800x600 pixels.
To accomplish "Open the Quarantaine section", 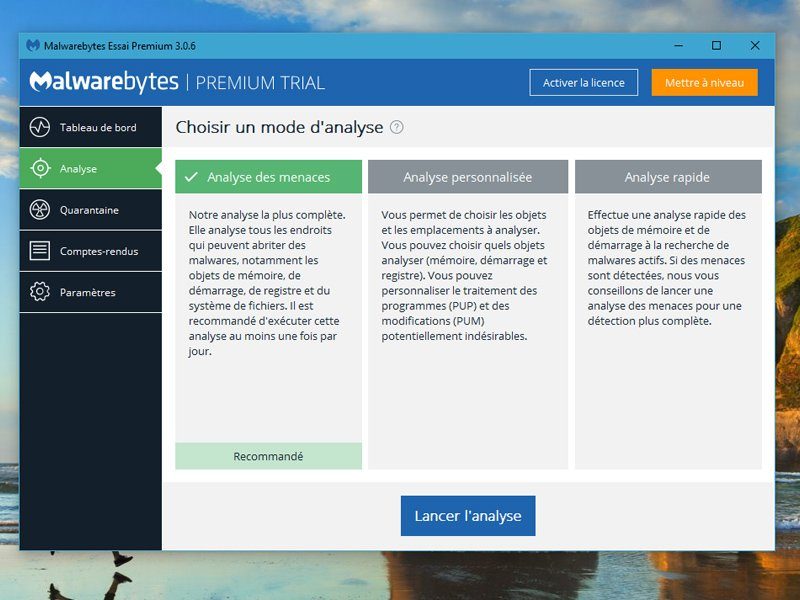I will [x=91, y=210].
